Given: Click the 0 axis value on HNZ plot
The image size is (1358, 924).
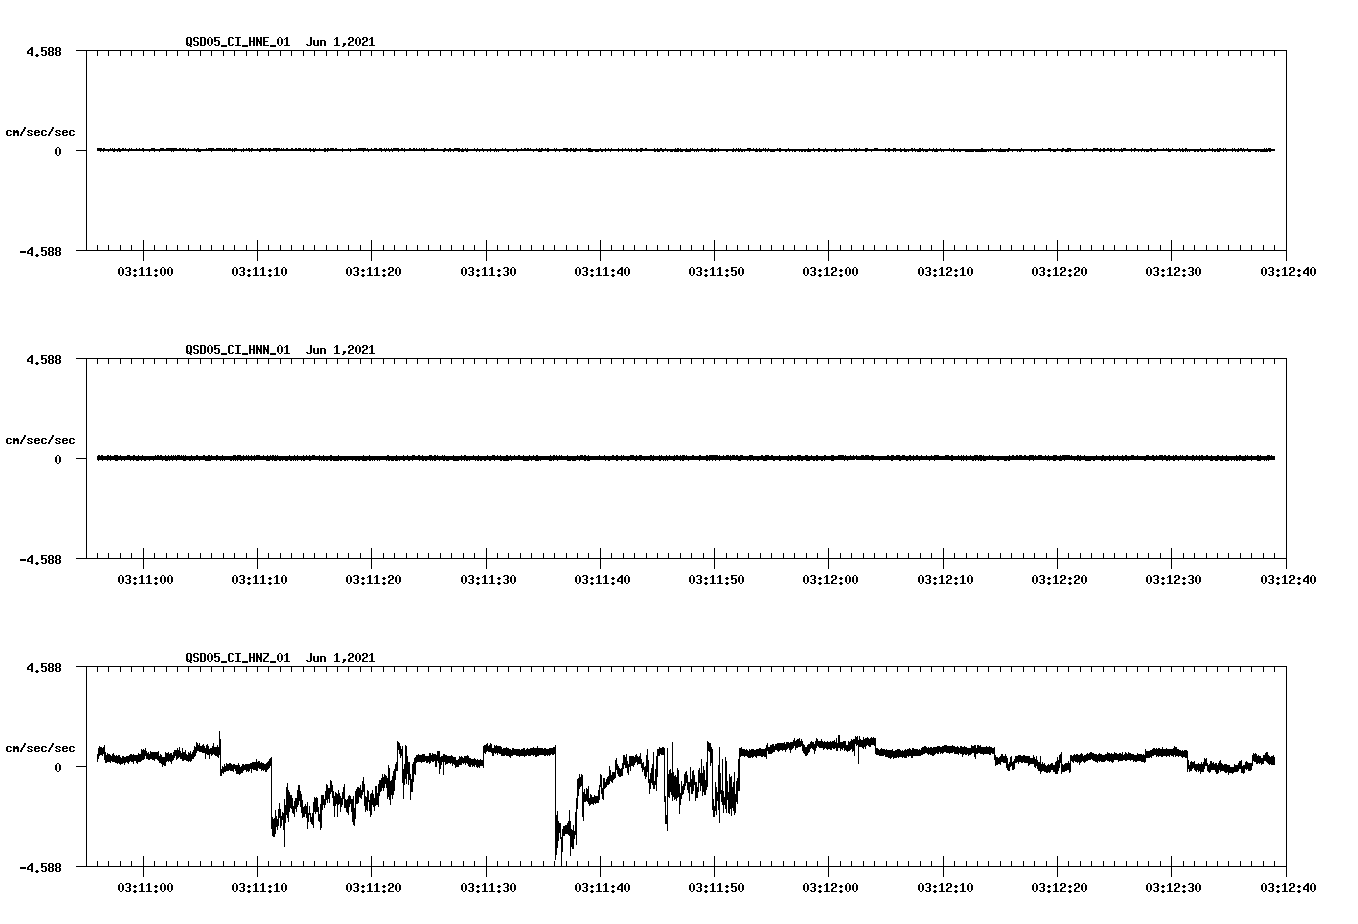Looking at the screenshot, I should pos(58,767).
